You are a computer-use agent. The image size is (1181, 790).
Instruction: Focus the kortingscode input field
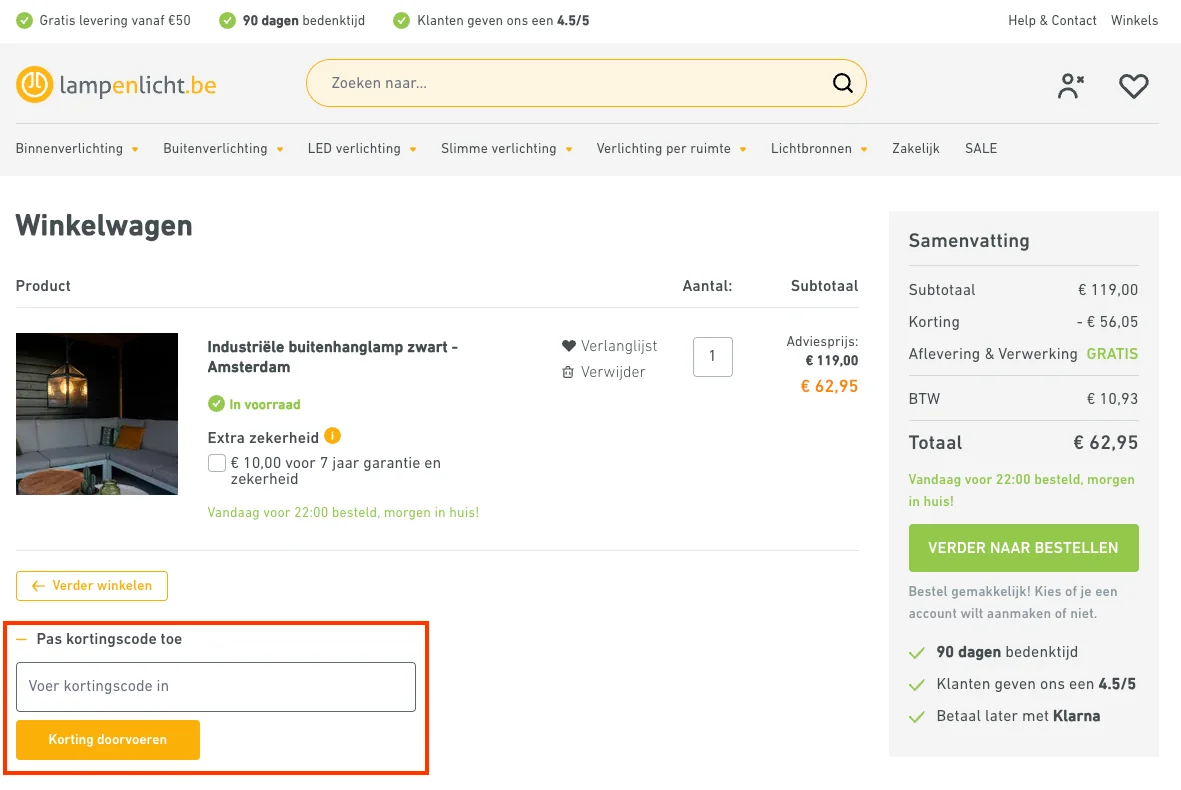[215, 687]
